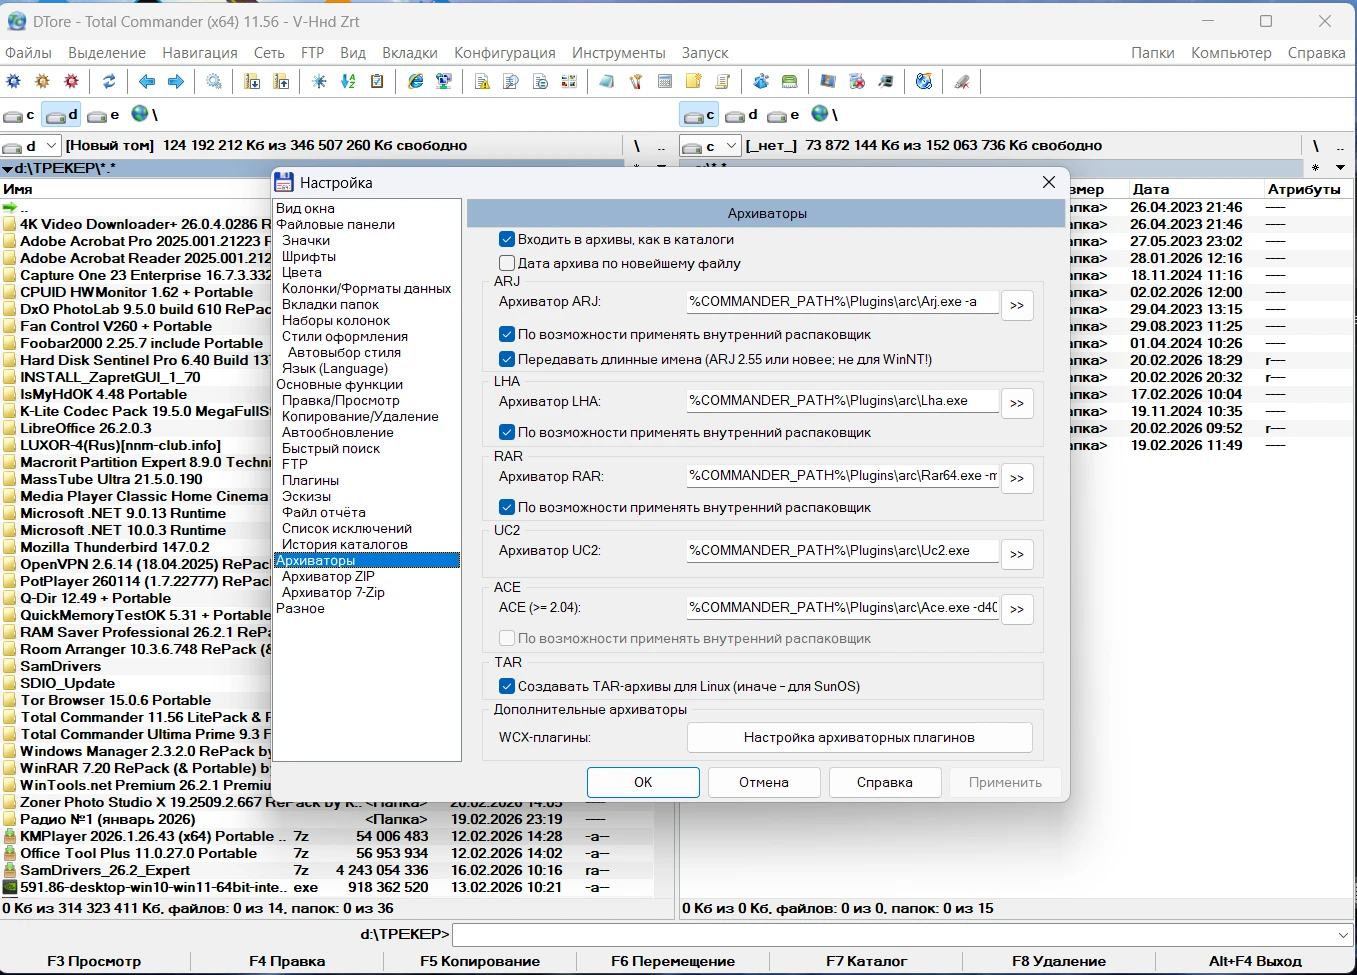Open the 'Инструменты' menu
This screenshot has width=1357, height=975.
(x=618, y=52)
